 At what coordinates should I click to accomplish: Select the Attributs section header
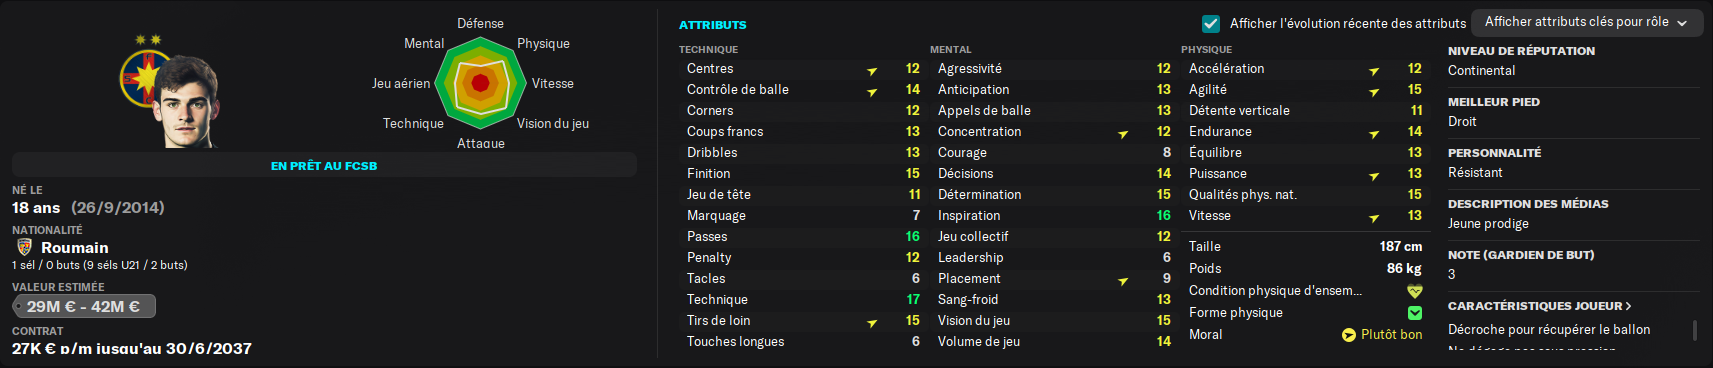point(713,25)
